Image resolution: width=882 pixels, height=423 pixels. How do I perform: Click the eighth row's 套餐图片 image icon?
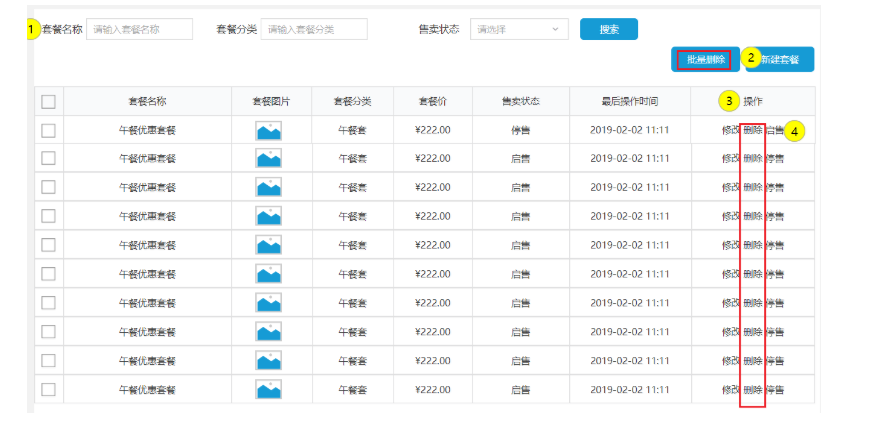(x=268, y=332)
